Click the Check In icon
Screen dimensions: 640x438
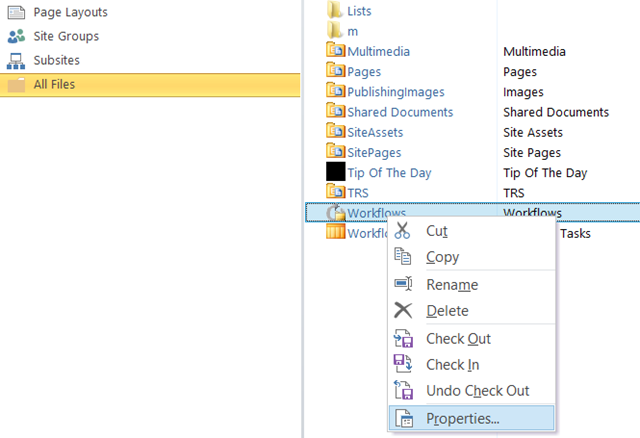pyautogui.click(x=403, y=363)
